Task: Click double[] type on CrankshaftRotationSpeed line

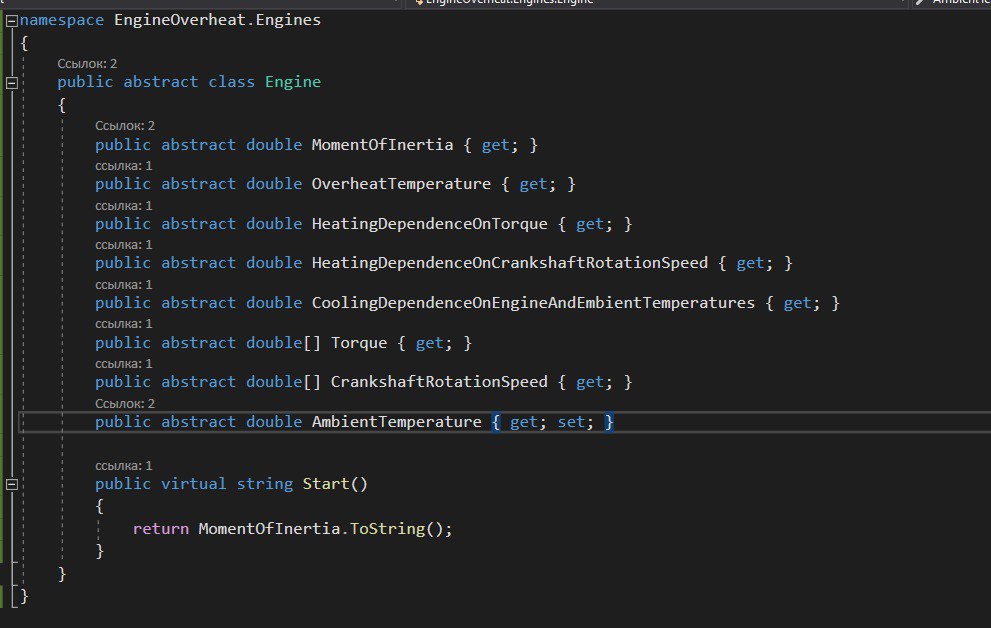Action: pyautogui.click(x=283, y=382)
